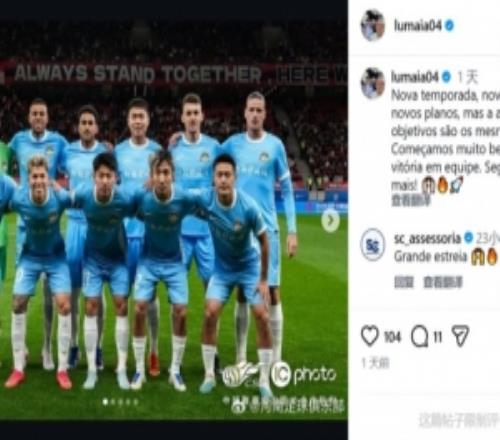Click lumaia04 username in the caption
The width and height of the screenshot is (500, 440).
coord(415,77)
